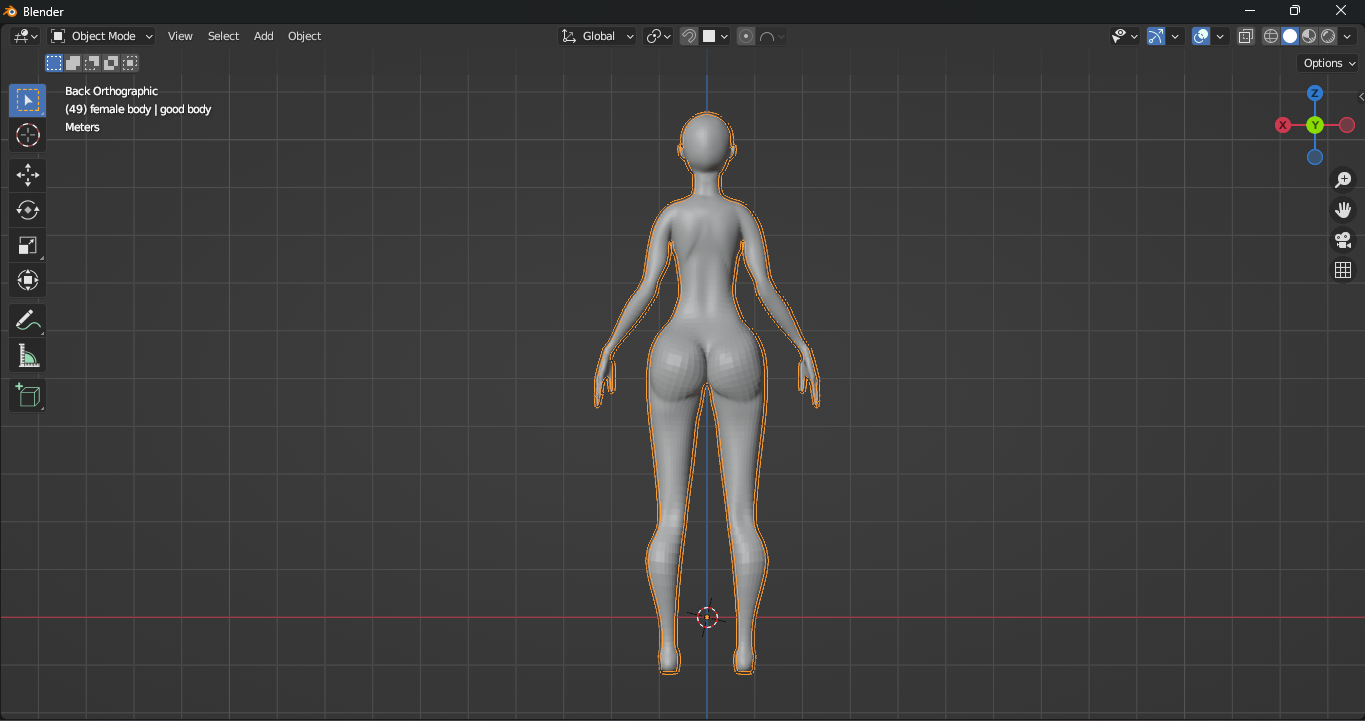1365x721 pixels.
Task: Choose the Move tool
Action: coord(28,175)
